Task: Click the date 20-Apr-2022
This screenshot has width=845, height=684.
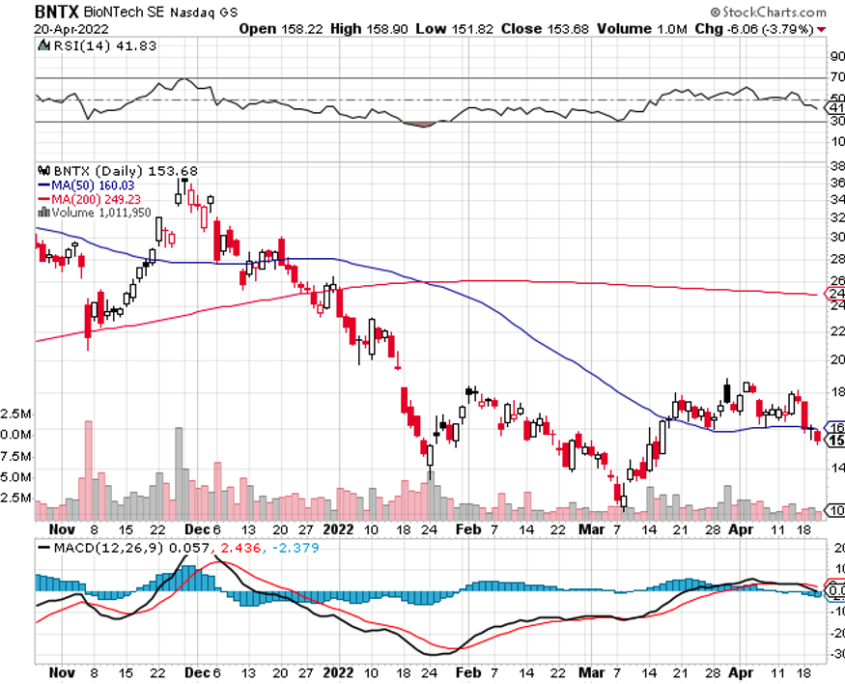Action: 71,29
